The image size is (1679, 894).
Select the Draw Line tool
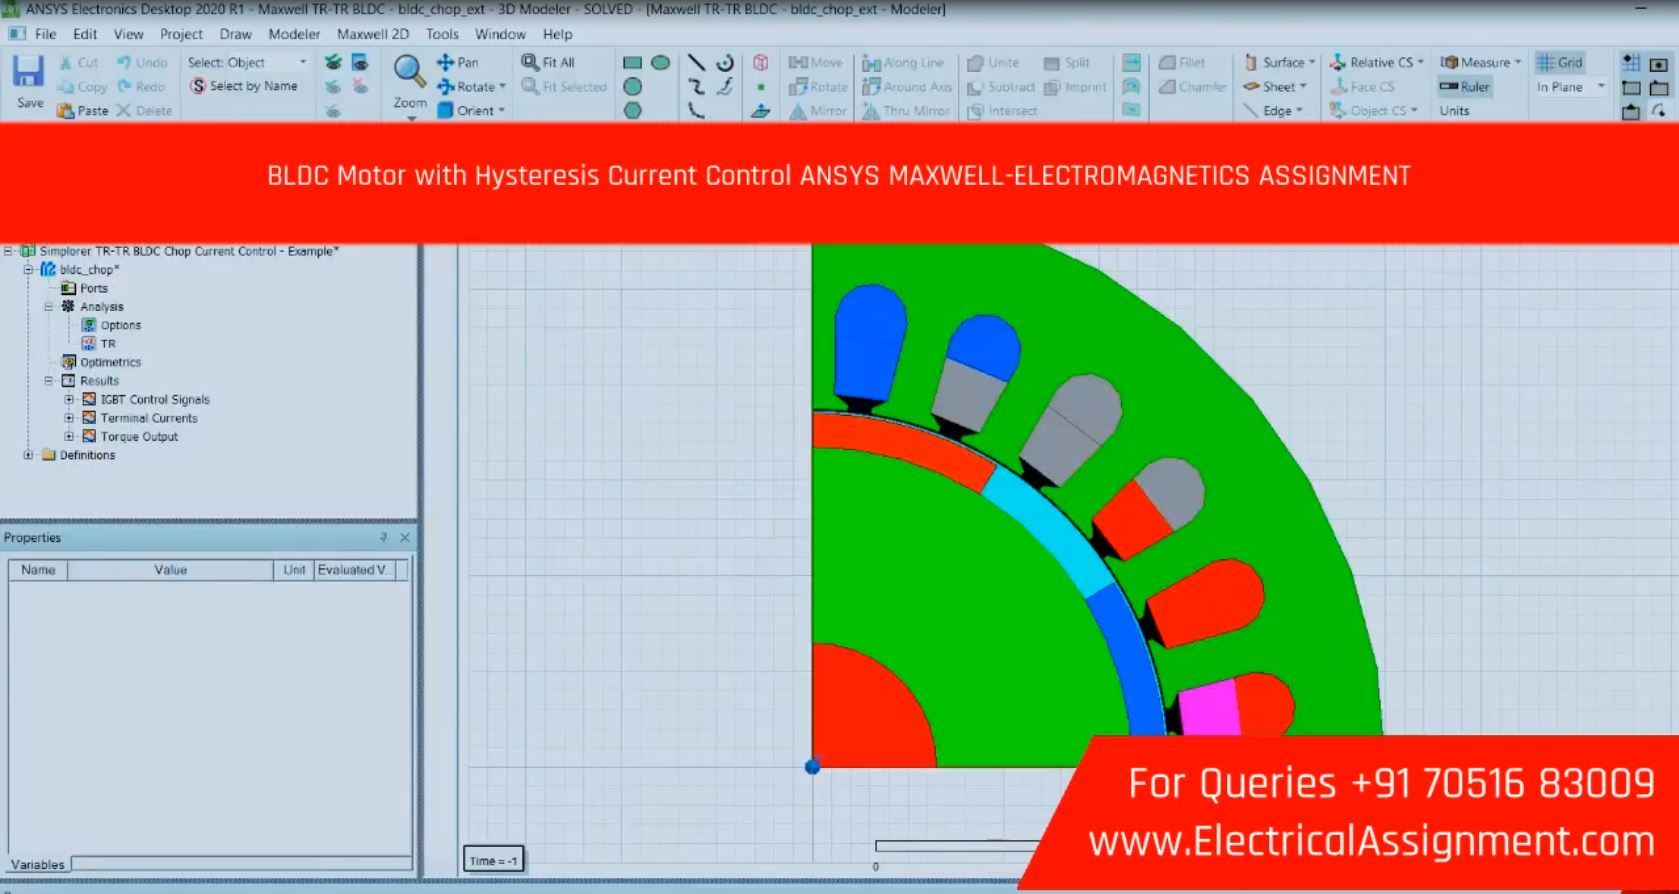(696, 63)
